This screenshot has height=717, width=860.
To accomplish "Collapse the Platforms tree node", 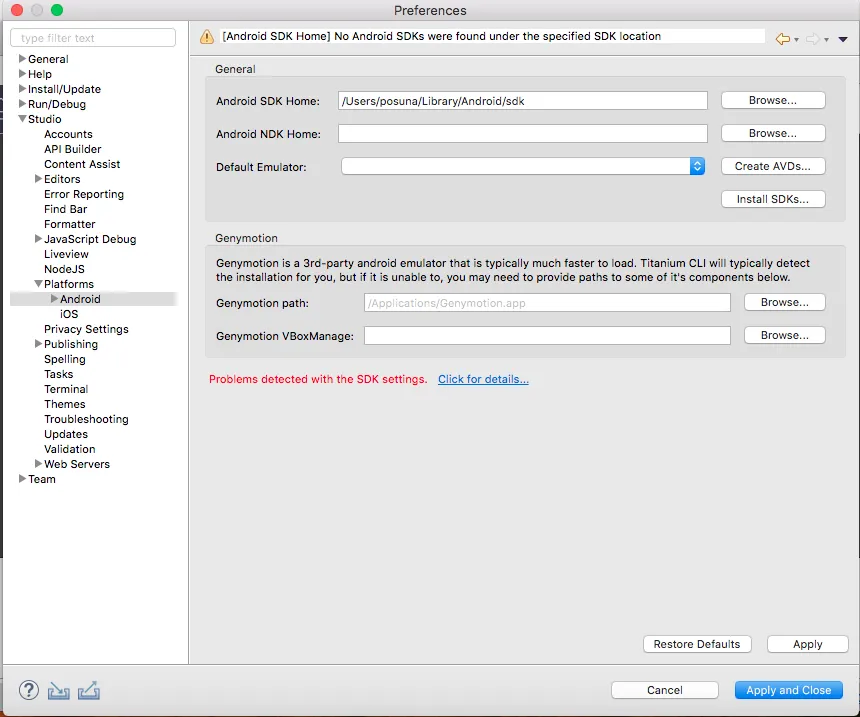I will click(38, 284).
